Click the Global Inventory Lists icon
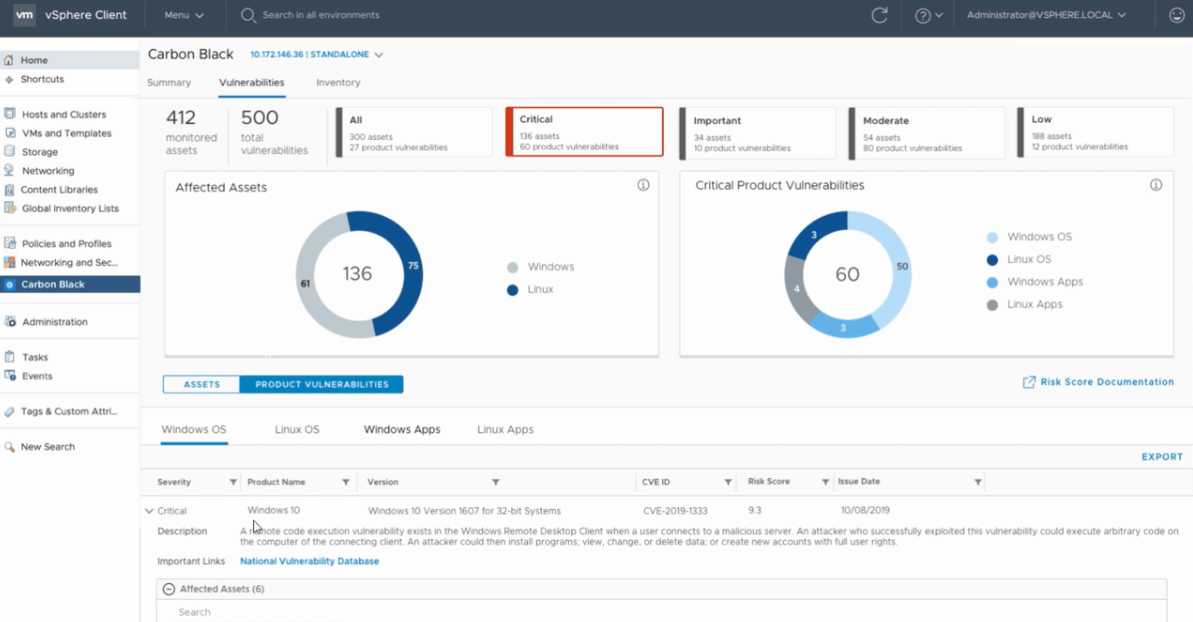The image size is (1193, 622). pyautogui.click(x=10, y=208)
